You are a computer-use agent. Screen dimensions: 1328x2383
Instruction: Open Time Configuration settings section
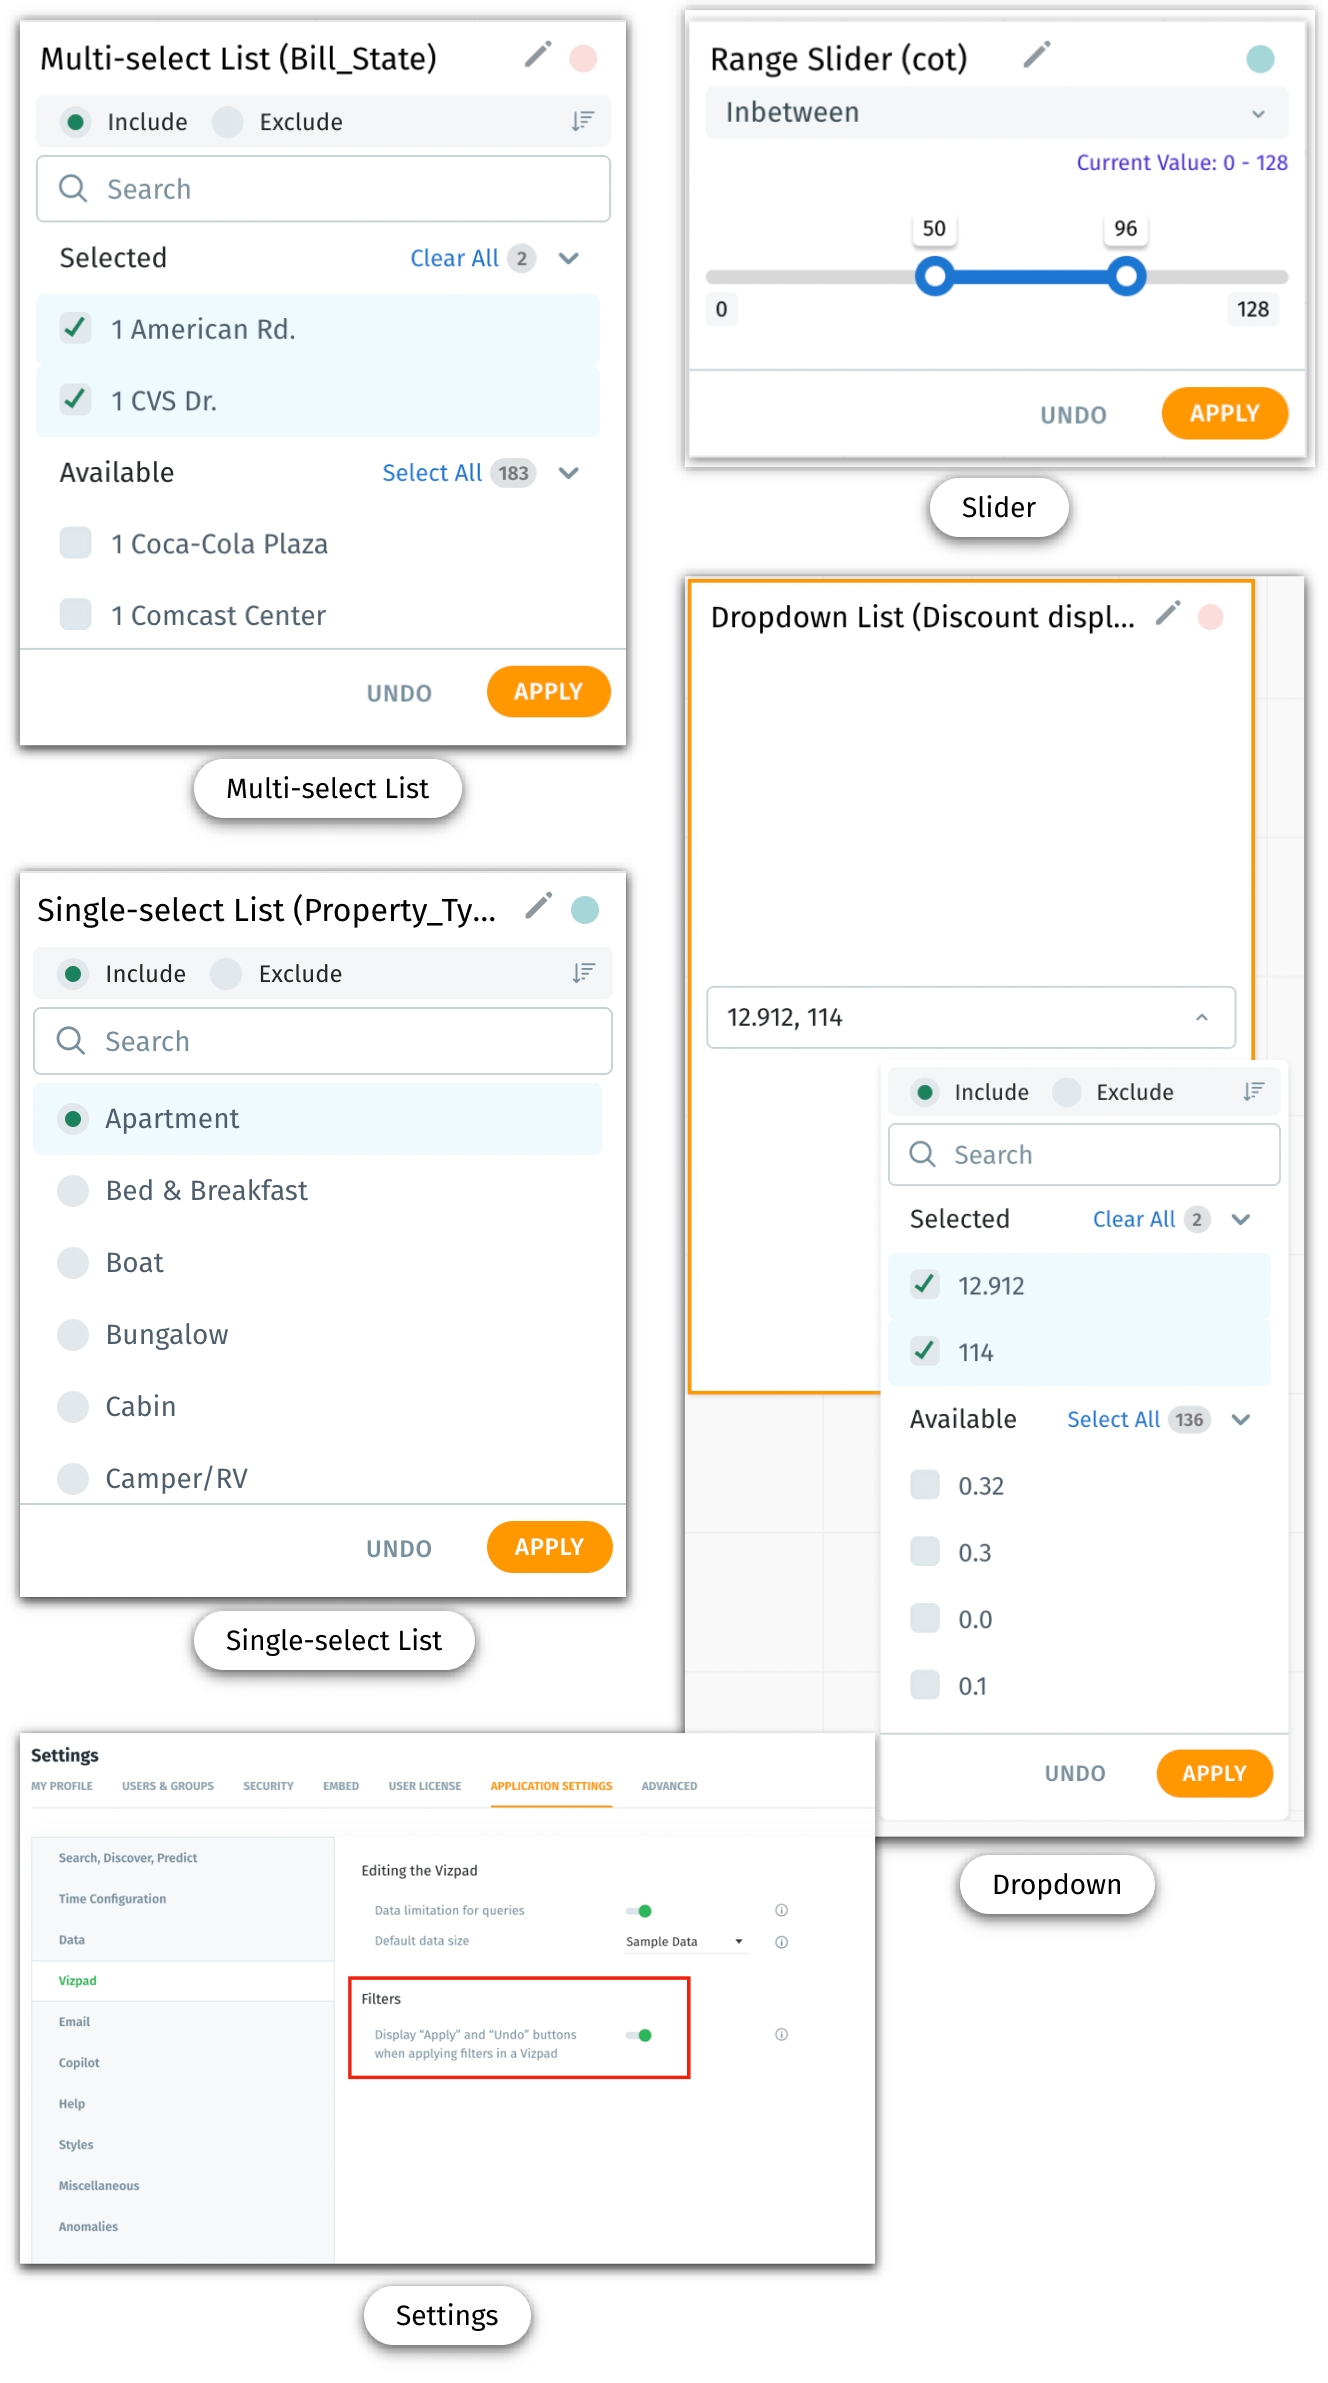112,1899
